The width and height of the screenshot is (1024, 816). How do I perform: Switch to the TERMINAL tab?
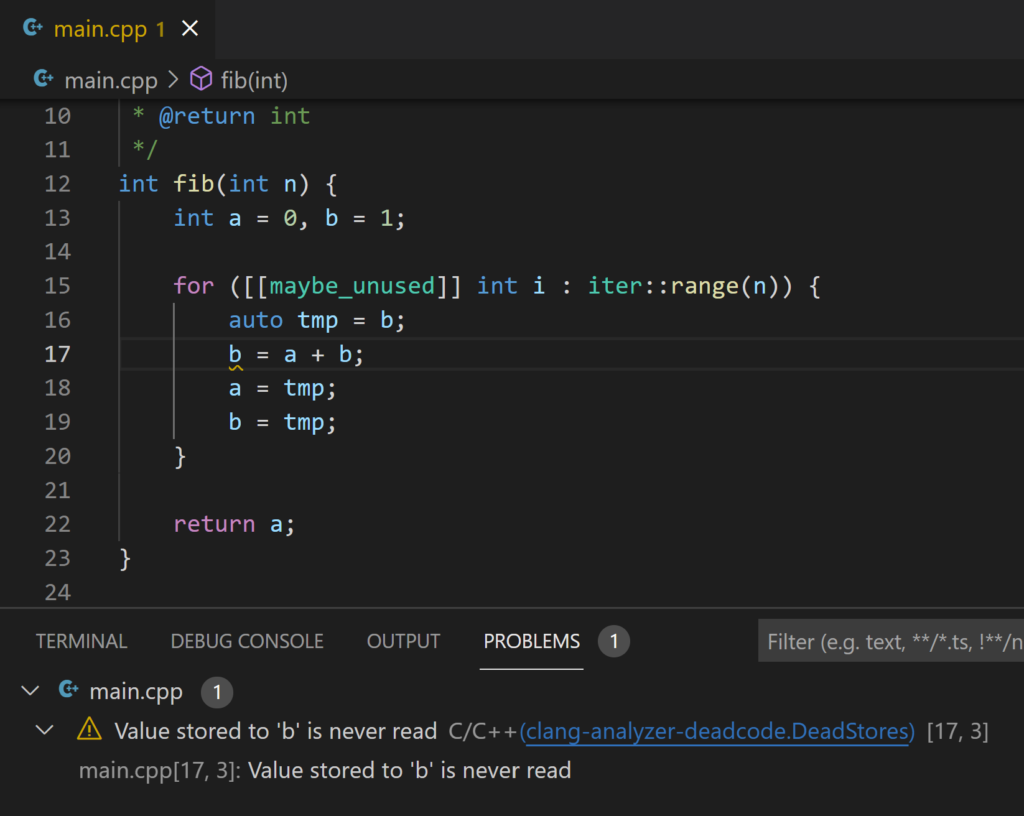81,641
